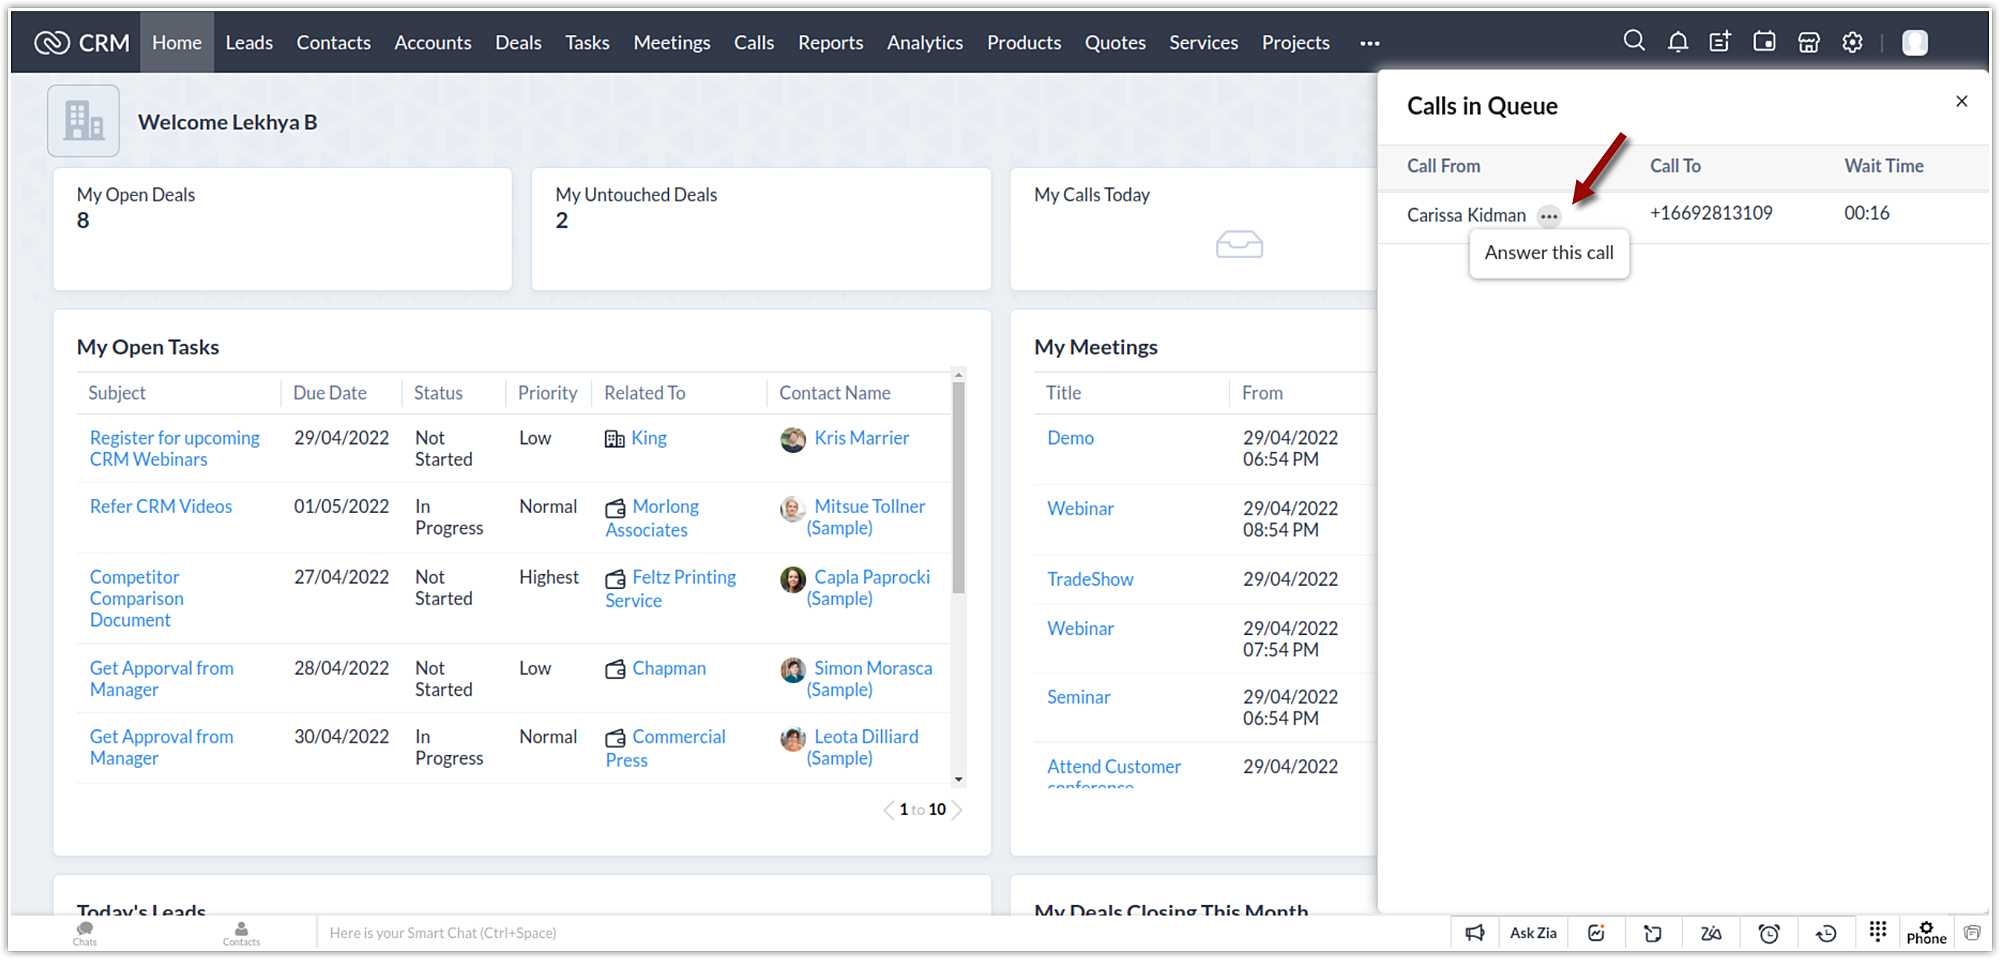This screenshot has width=2000, height=959.
Task: Open the Refer CRM Videos task
Action: pyautogui.click(x=161, y=507)
